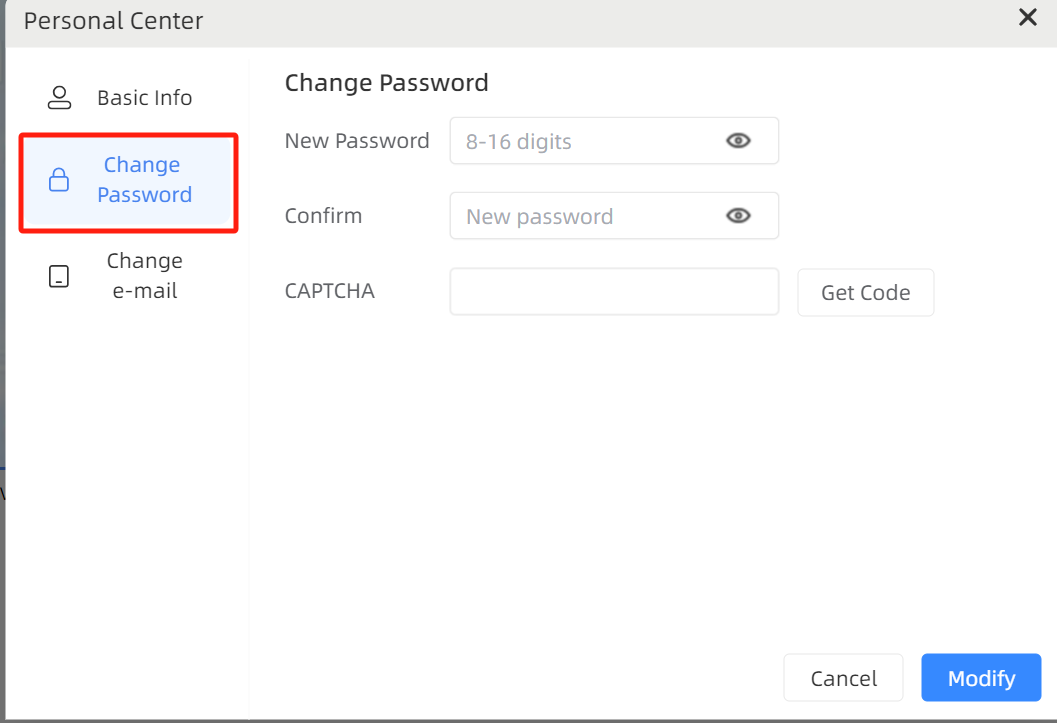Viewport: 1057px width, 723px height.
Task: Click the Change Password form heading
Action: pyautogui.click(x=386, y=83)
